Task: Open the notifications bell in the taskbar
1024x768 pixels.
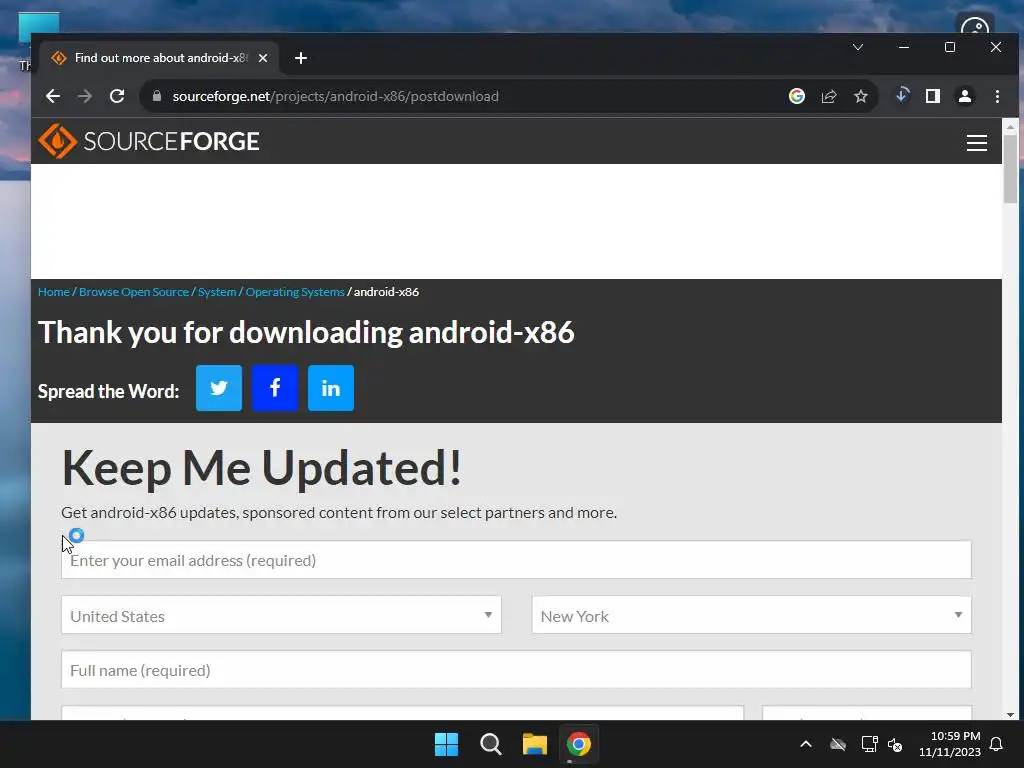Action: pos(997,744)
